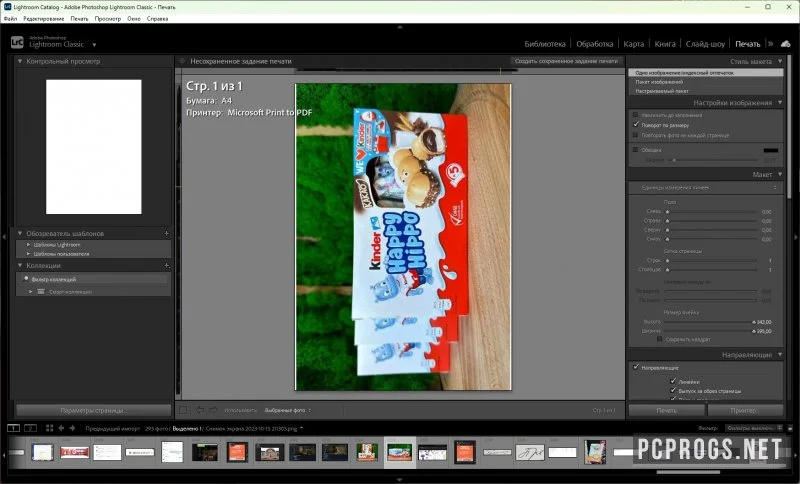Add a new template with plus icon
The height and width of the screenshot is (484, 800).
(x=166, y=233)
